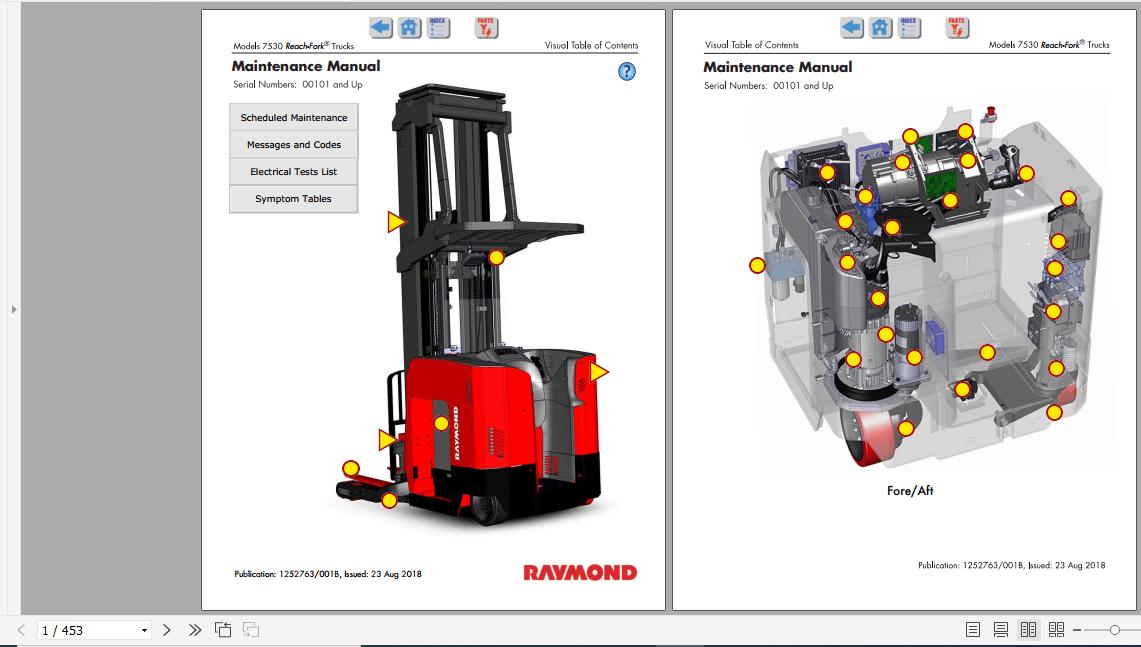Click the yellow dot on the floor pedal
1141x647 pixels.
pyautogui.click(x=962, y=389)
